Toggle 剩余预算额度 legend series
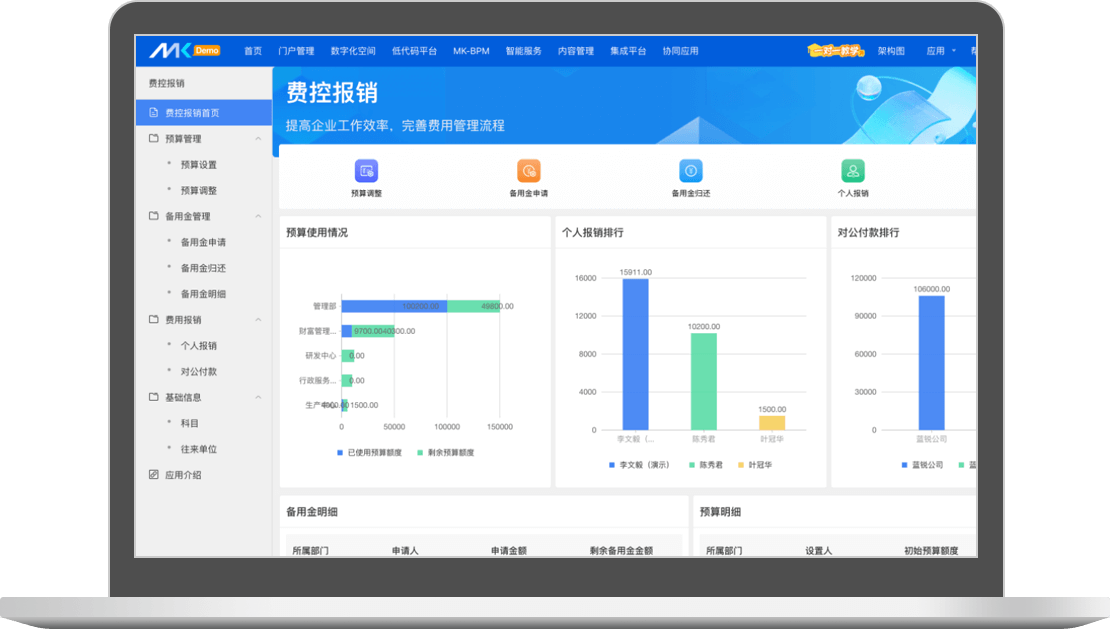The width and height of the screenshot is (1110, 629). pyautogui.click(x=445, y=453)
